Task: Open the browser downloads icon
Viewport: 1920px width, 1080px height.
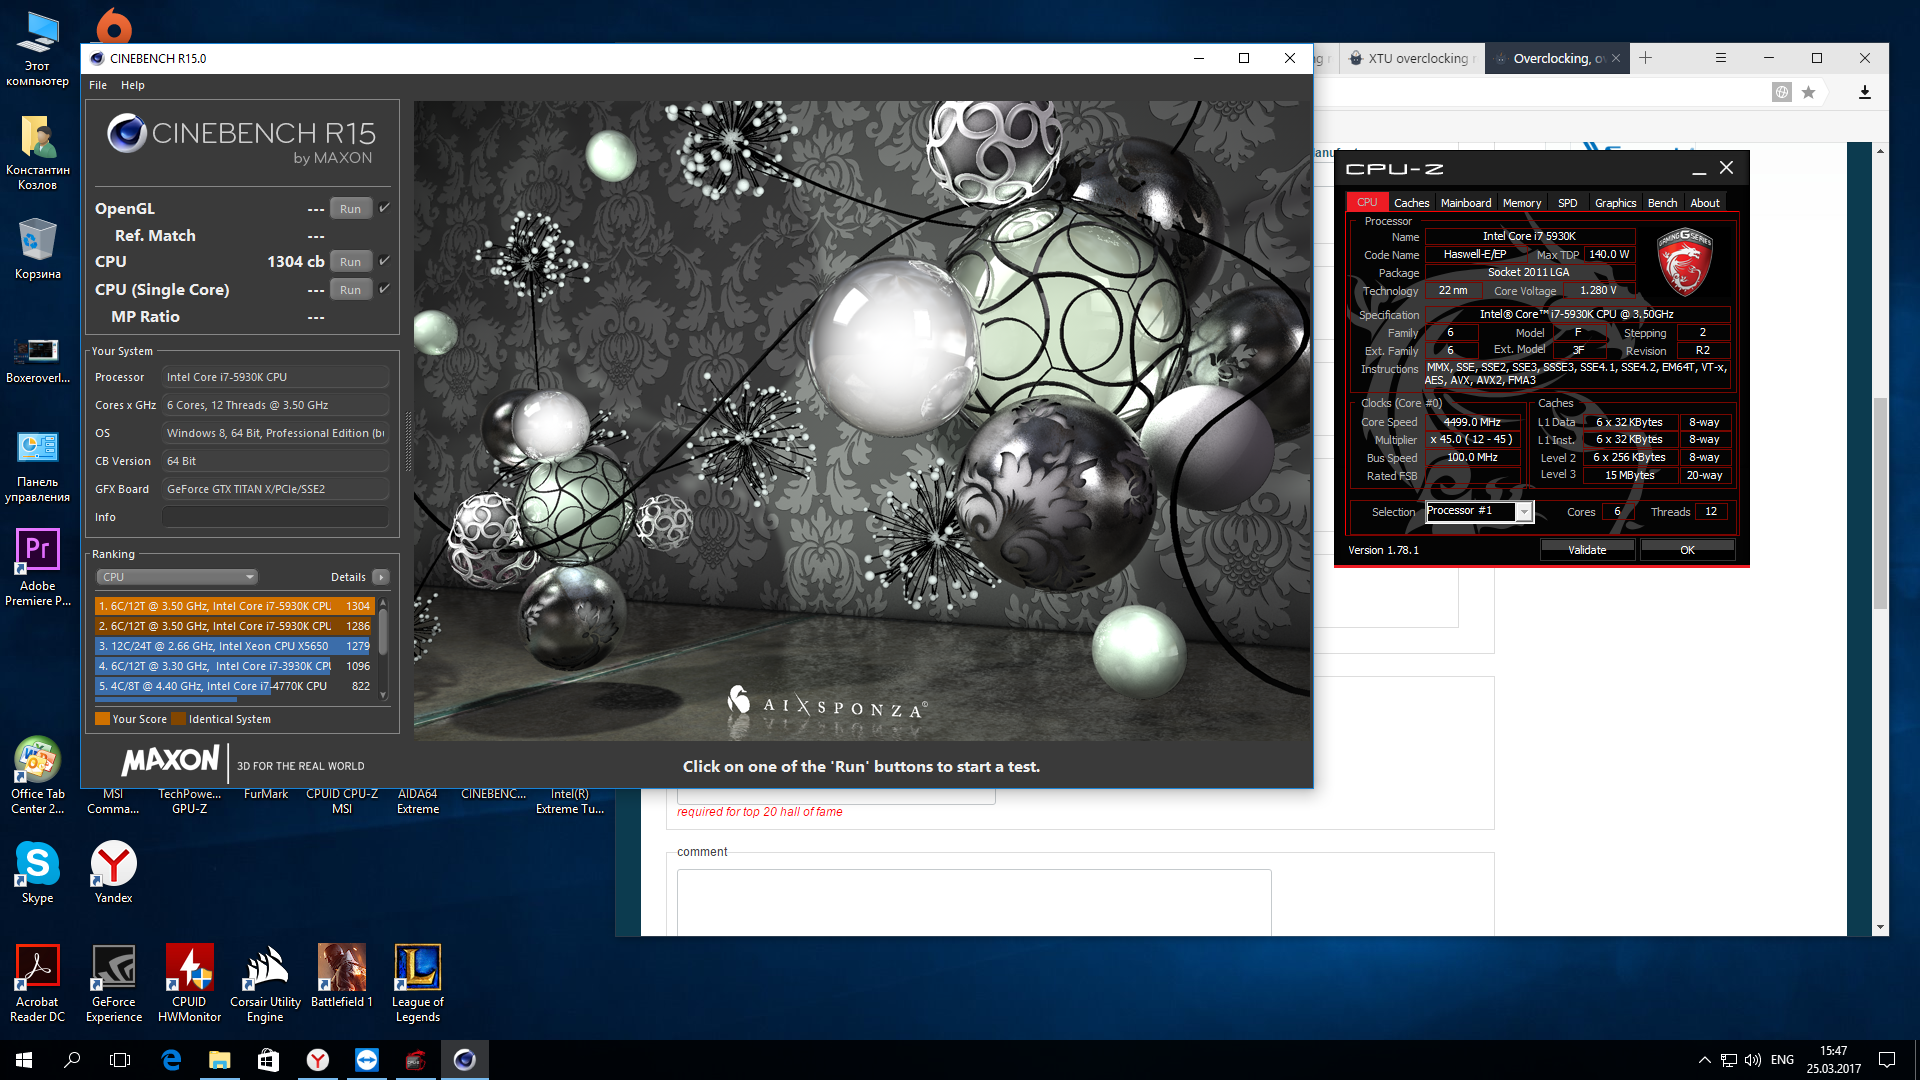Action: (x=1864, y=92)
